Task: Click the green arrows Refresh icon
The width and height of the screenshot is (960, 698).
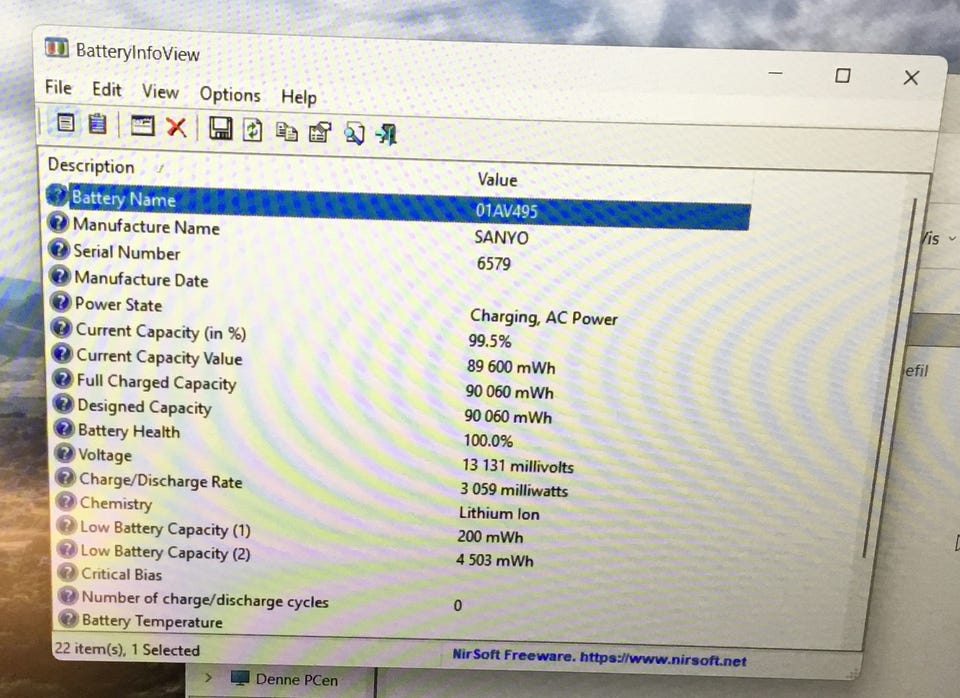Action: point(253,130)
